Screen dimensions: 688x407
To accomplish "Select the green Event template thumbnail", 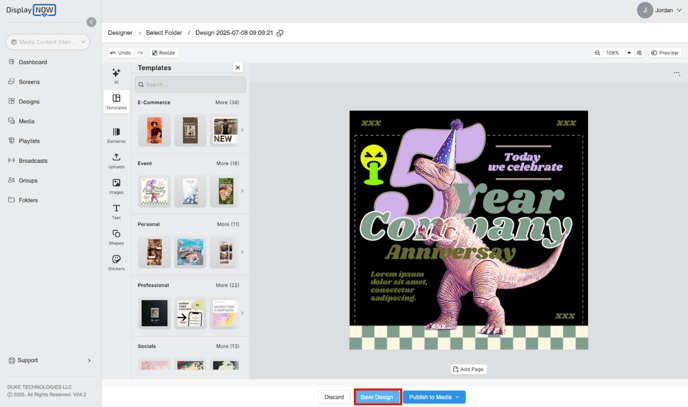I will 226,191.
